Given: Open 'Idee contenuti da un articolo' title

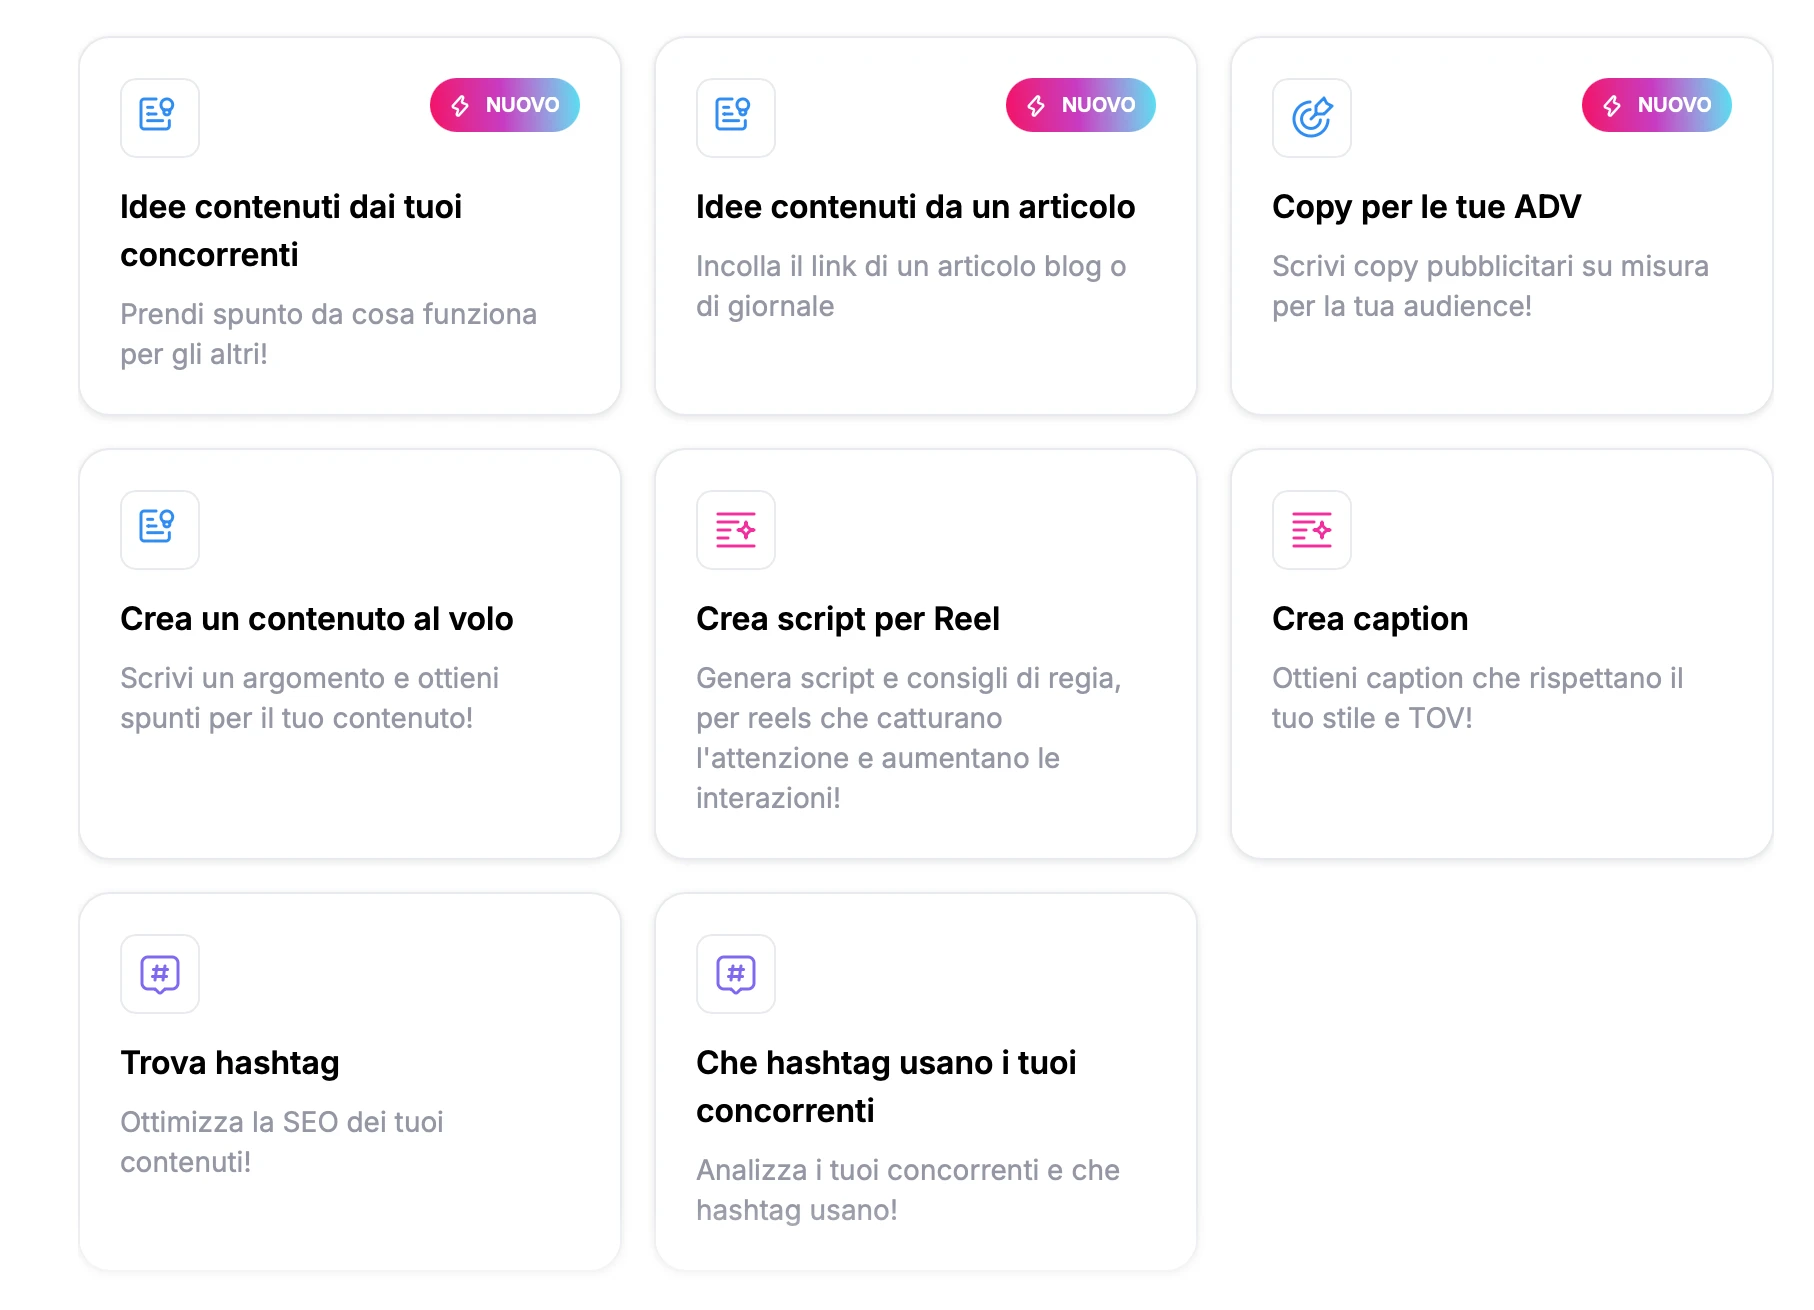Looking at the screenshot, I should tap(916, 207).
